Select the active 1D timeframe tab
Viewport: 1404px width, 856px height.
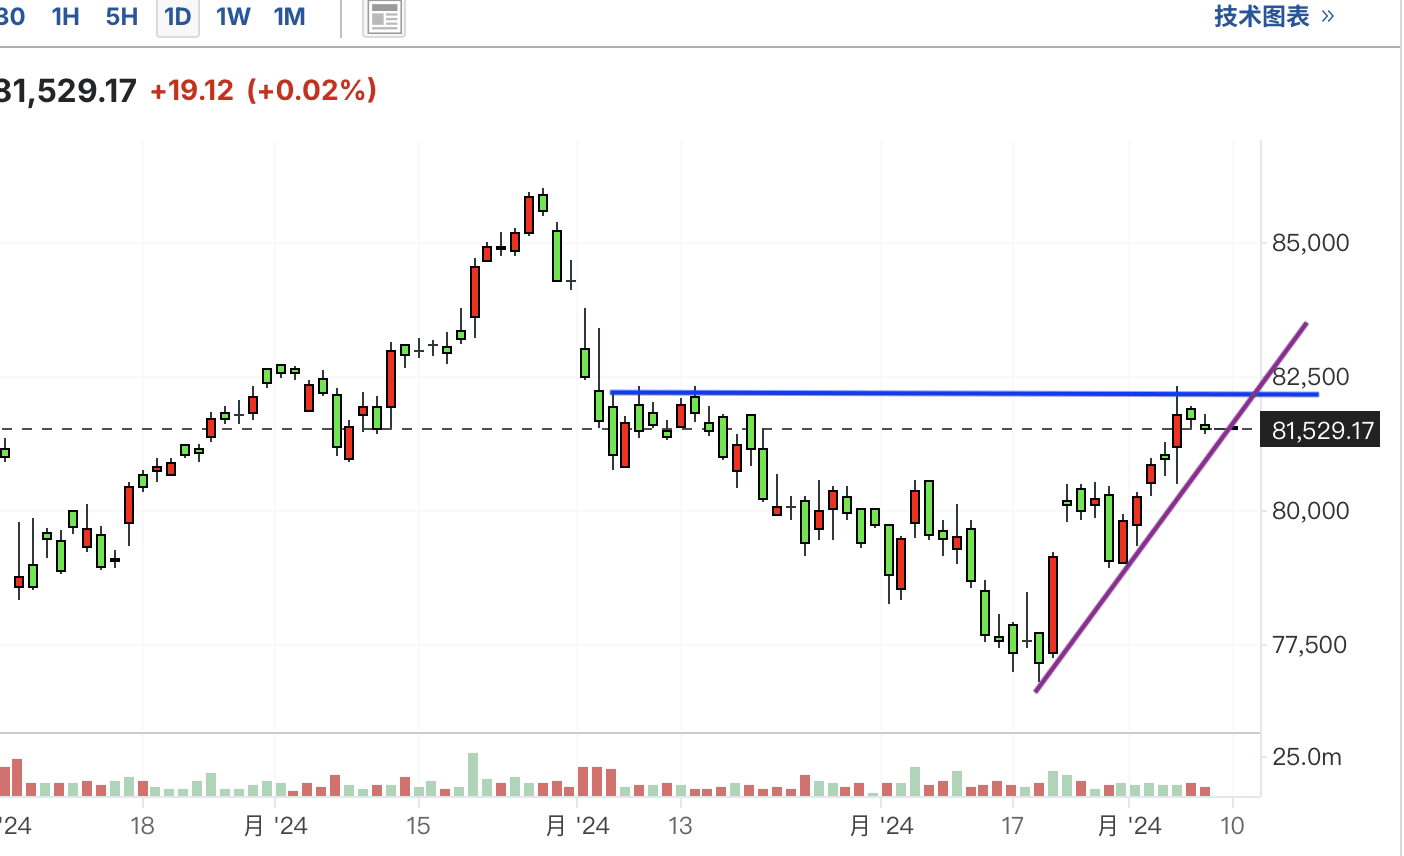(x=177, y=17)
